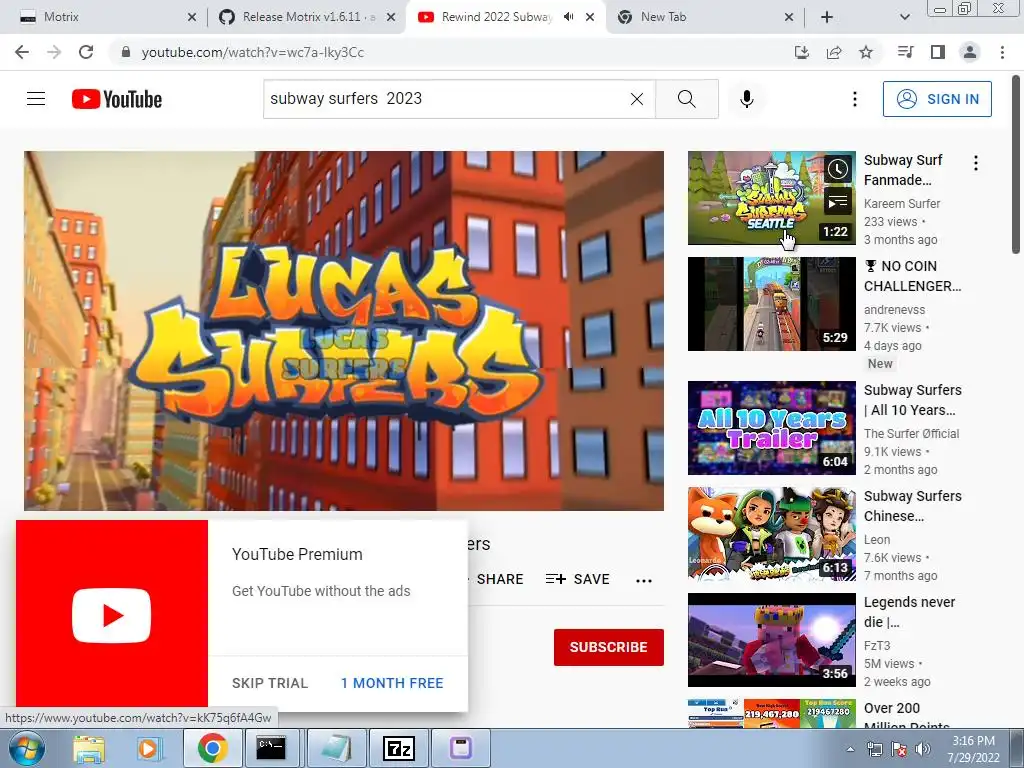Save video to playlist with SAVE
Screen dimensions: 1024x768
click(577, 579)
